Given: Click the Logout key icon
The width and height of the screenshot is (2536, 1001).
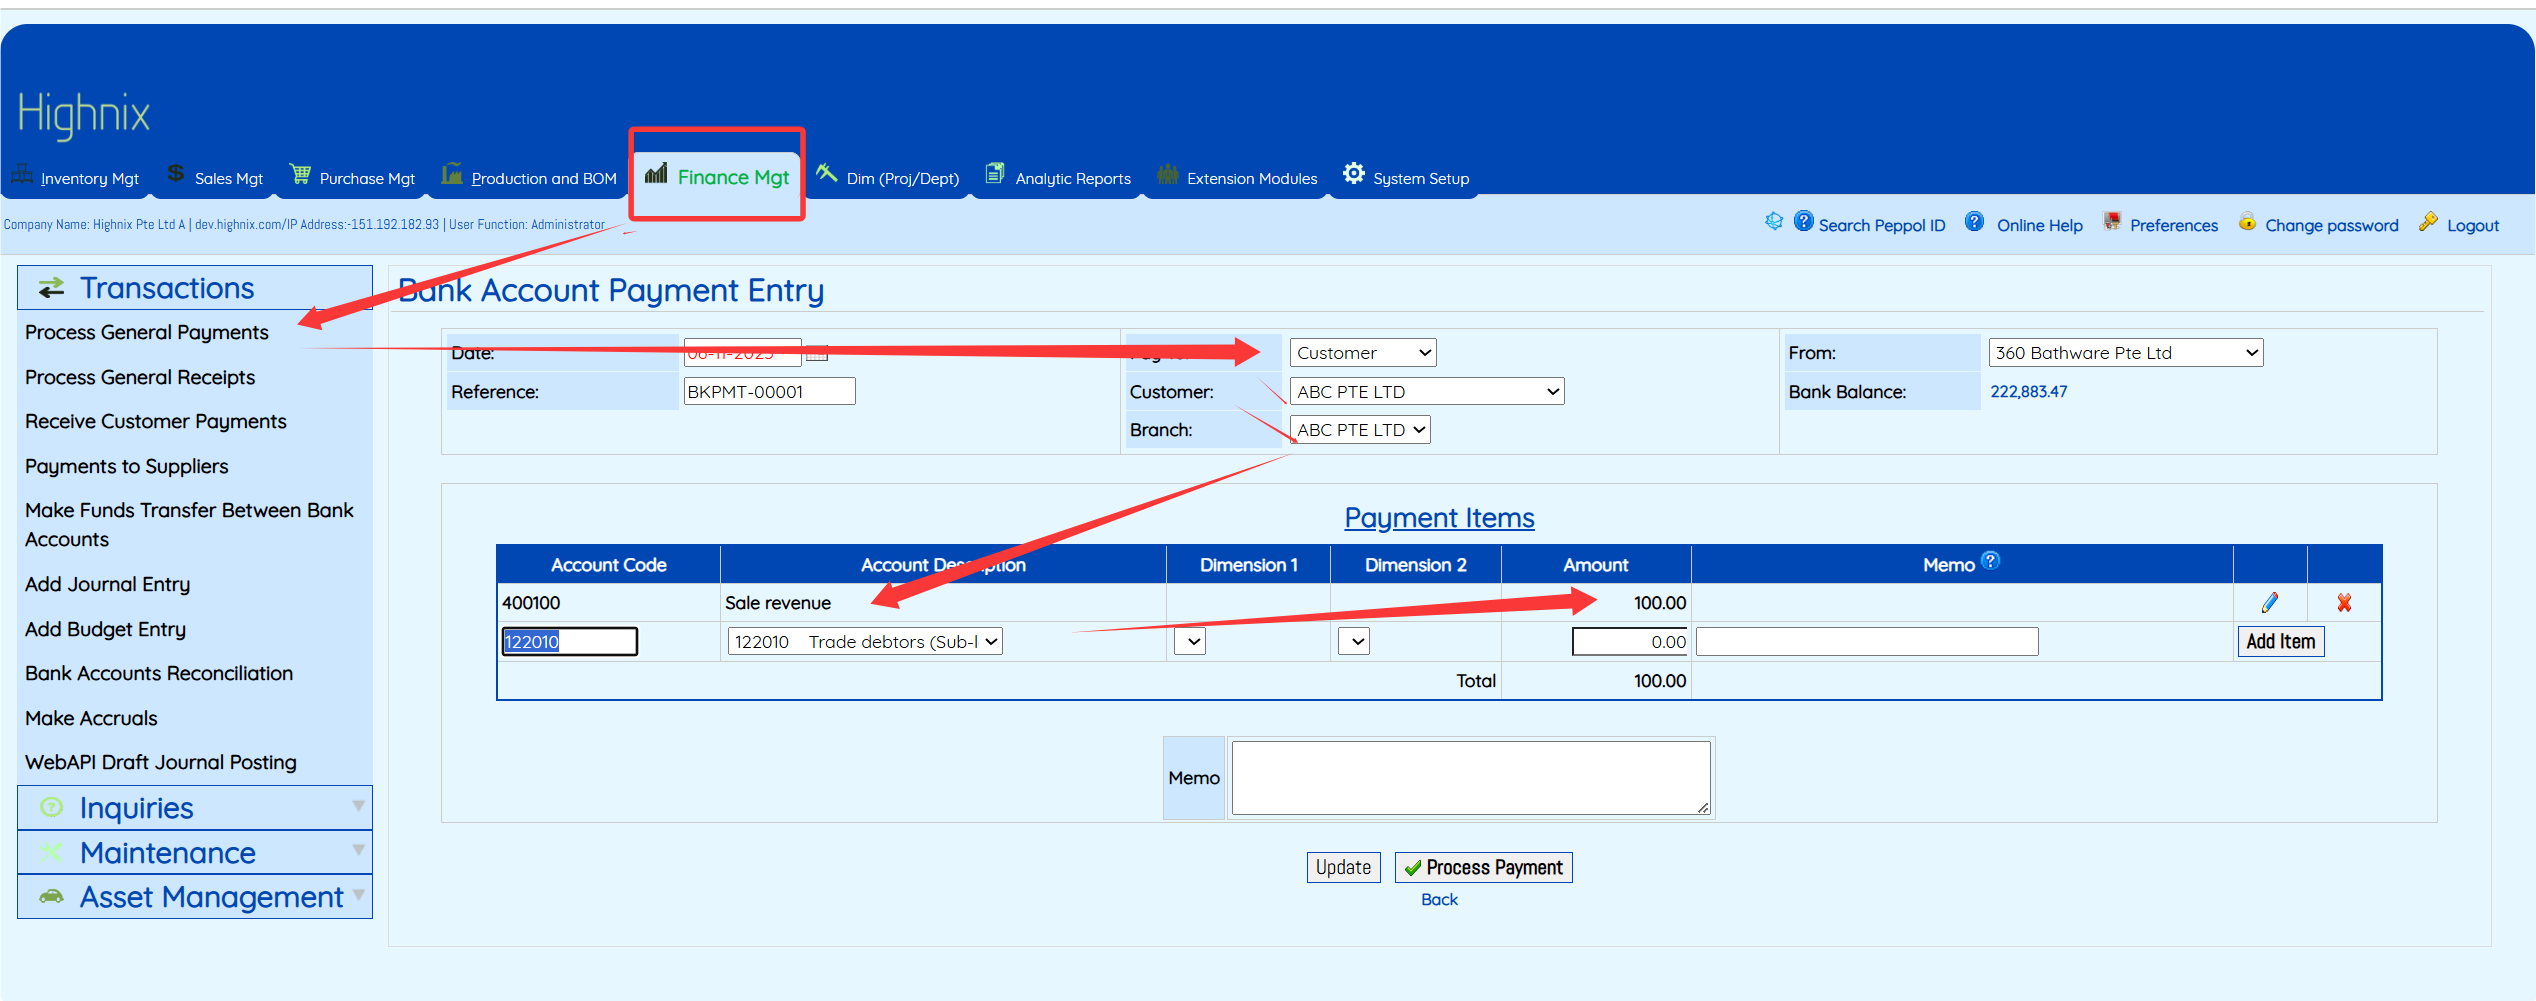Looking at the screenshot, I should [x=2428, y=223].
